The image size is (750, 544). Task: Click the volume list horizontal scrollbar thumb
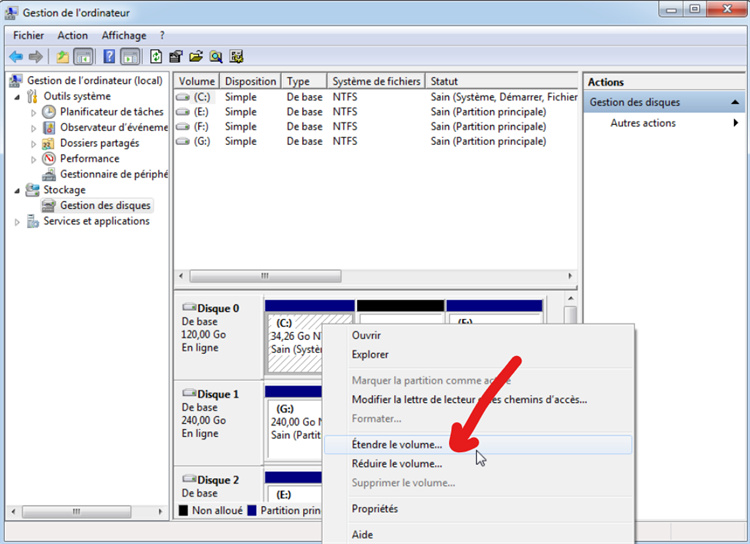coord(265,276)
